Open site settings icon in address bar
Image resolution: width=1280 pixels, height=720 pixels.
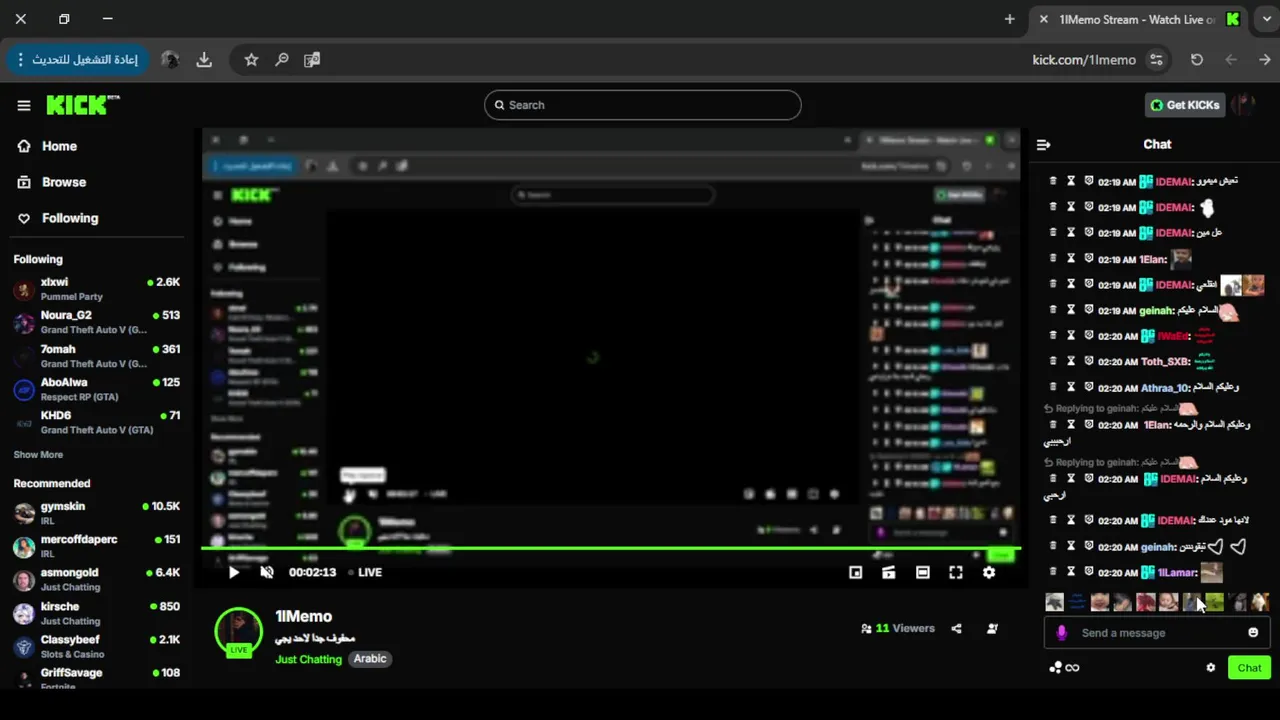[x=1157, y=60]
